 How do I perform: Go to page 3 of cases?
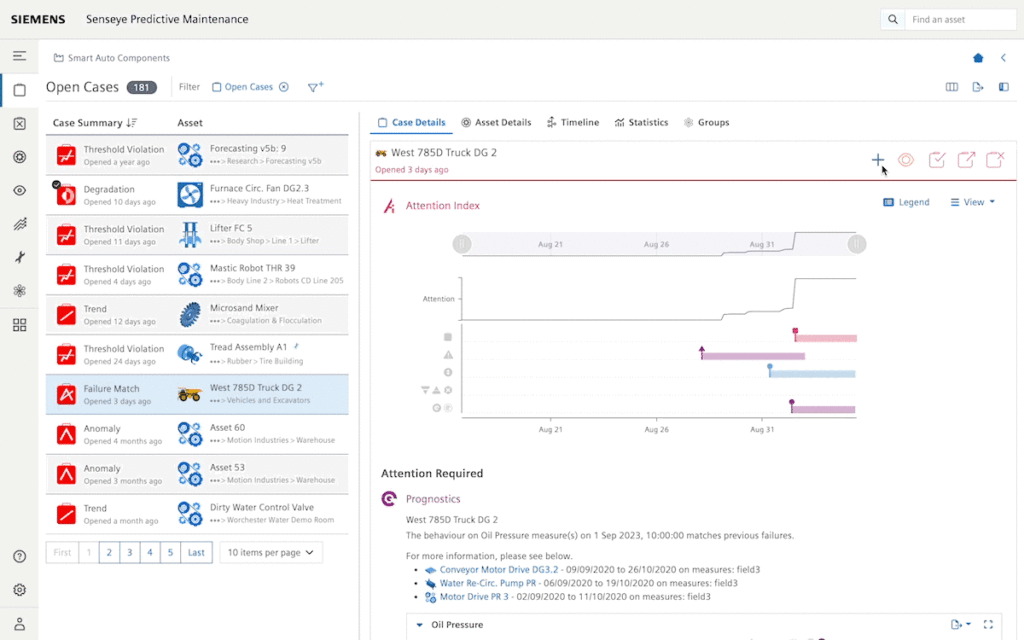[129, 552]
